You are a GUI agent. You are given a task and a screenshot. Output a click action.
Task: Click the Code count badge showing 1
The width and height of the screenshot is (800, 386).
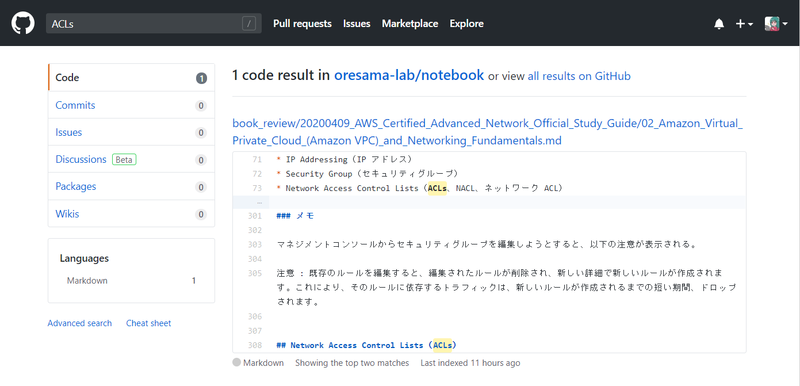click(x=202, y=79)
